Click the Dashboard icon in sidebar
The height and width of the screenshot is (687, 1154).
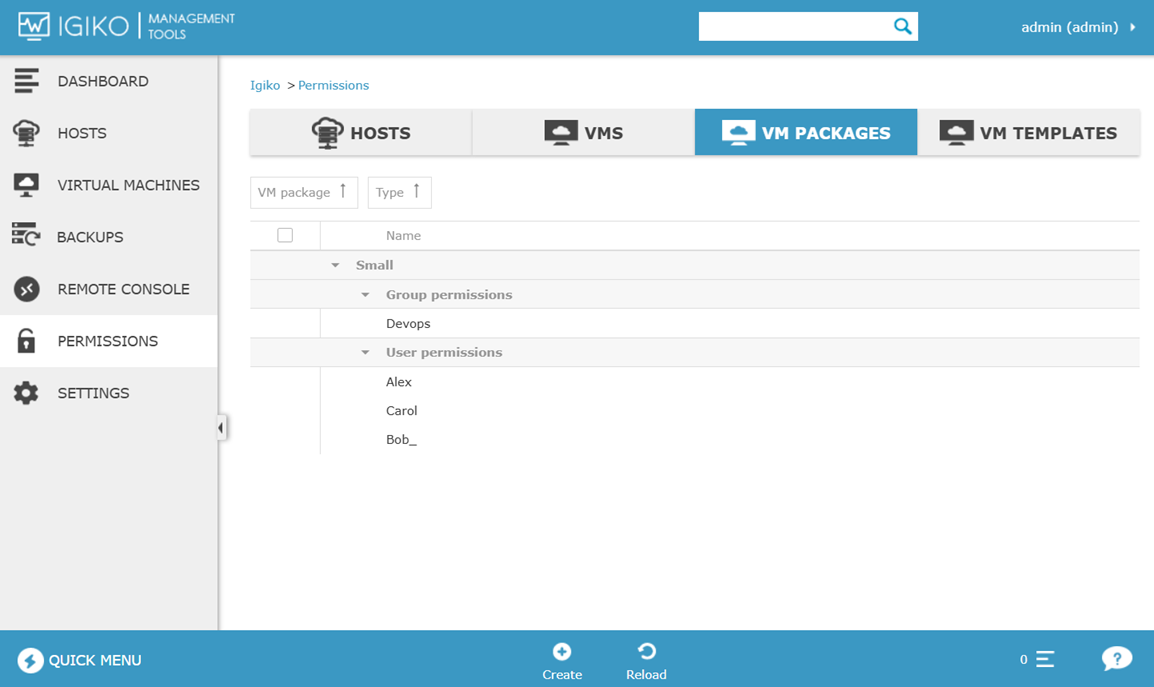26,81
